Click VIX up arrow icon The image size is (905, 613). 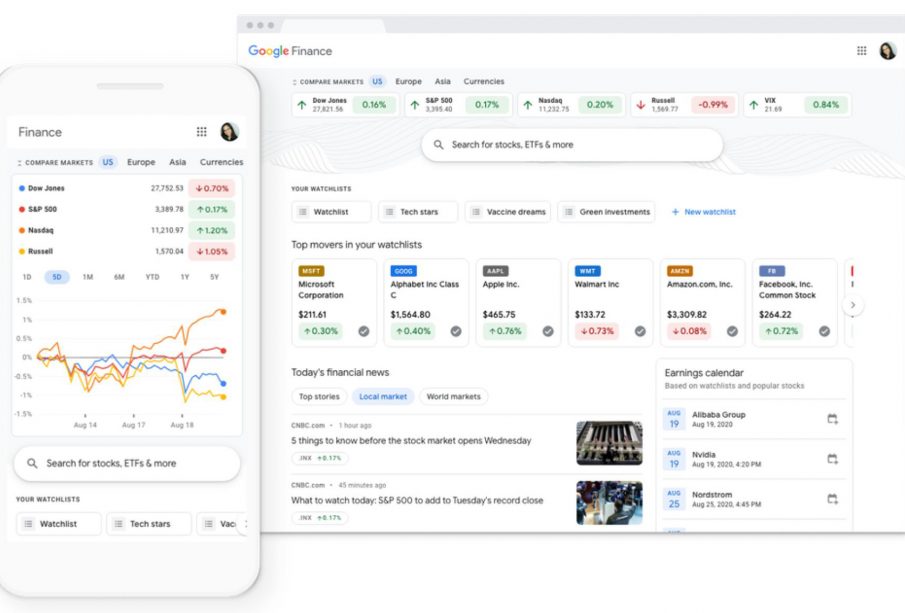pos(754,105)
